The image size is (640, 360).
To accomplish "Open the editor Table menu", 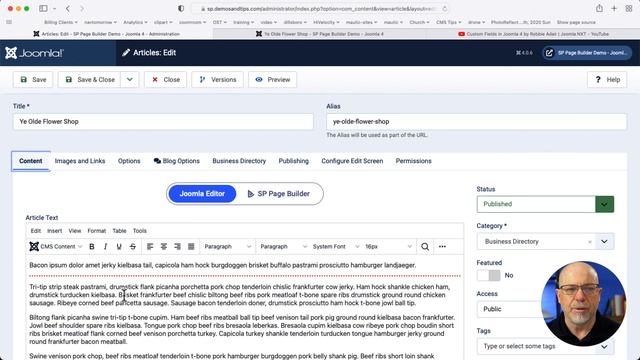I will pos(119,231).
